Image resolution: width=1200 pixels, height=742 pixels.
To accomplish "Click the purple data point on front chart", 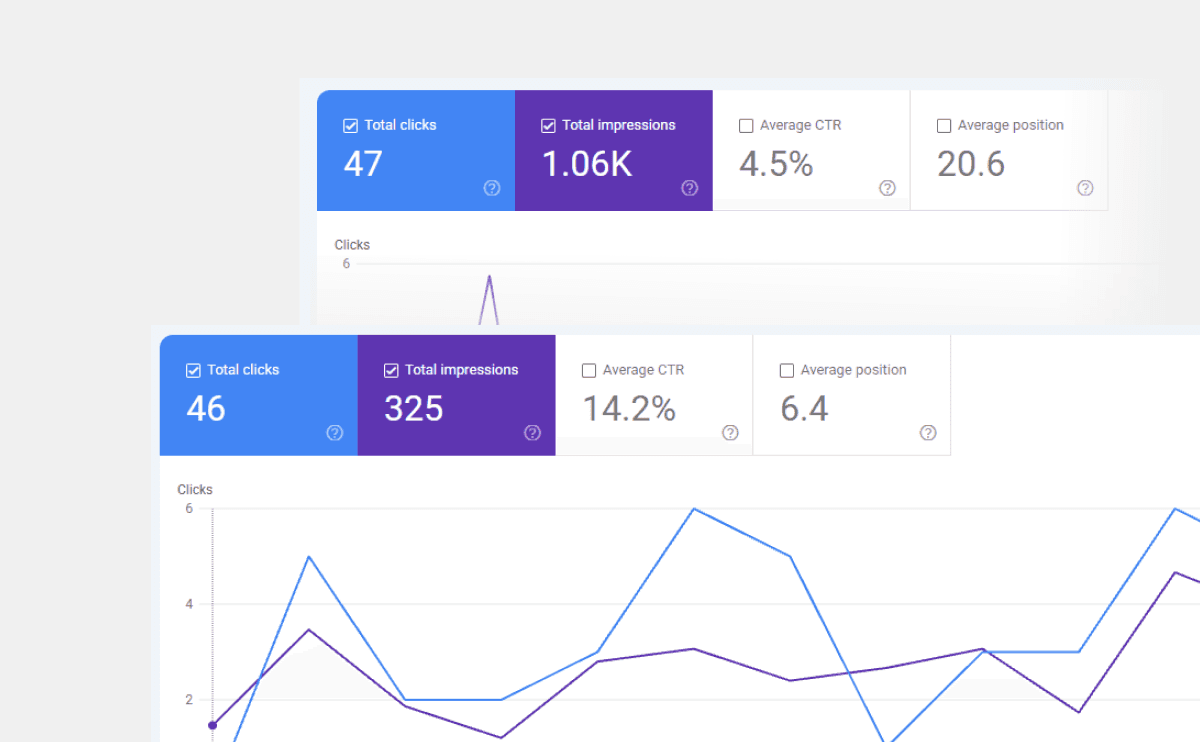I will click(212, 725).
